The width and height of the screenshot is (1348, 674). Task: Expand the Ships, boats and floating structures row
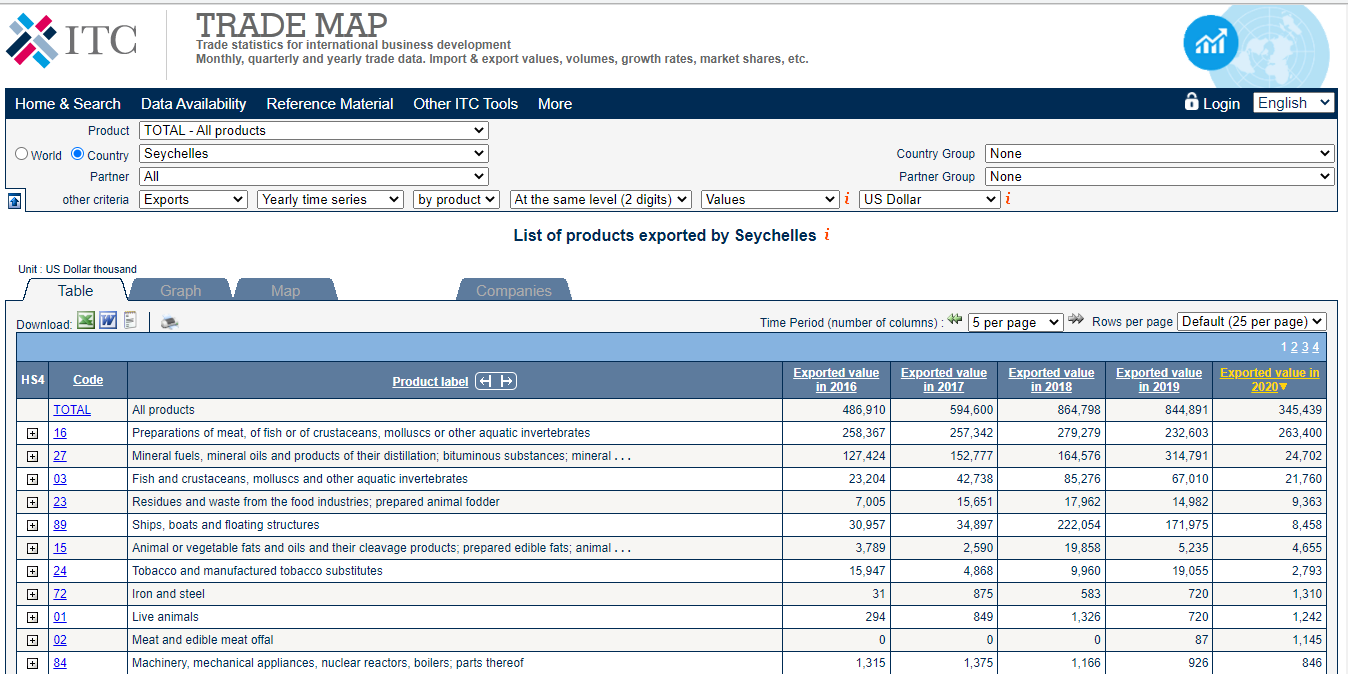click(32, 526)
